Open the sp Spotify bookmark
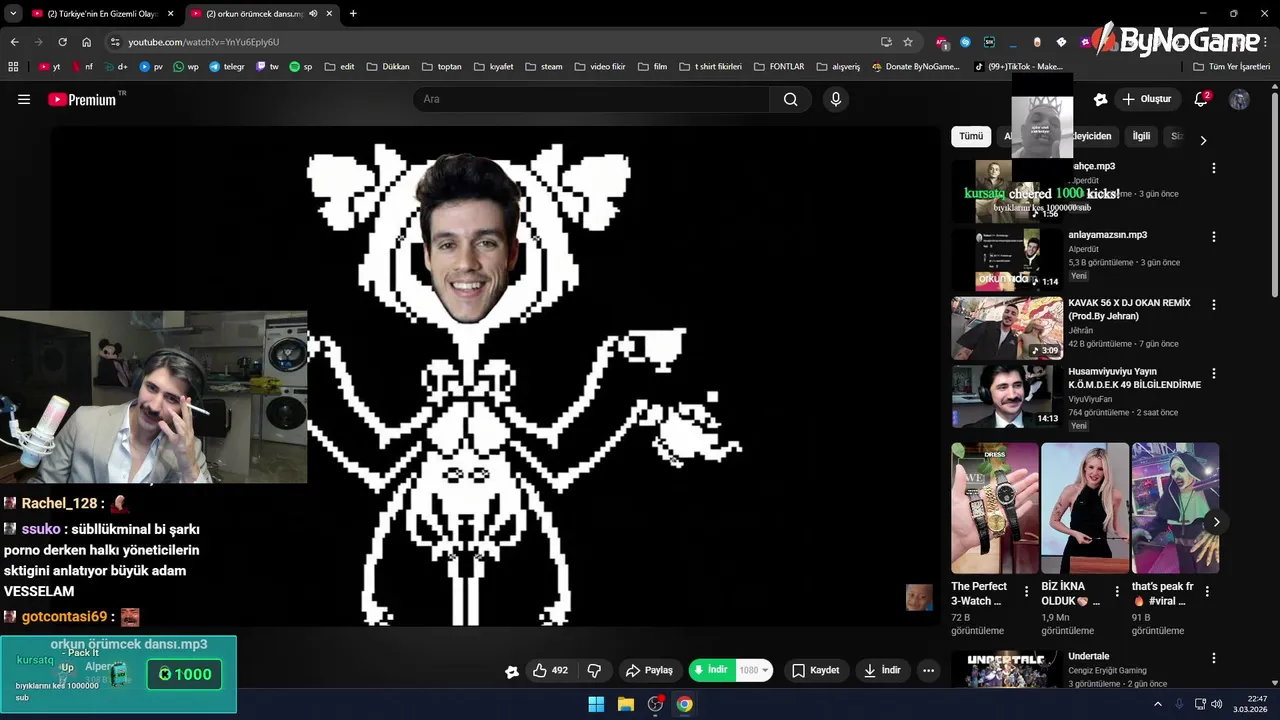This screenshot has height=720, width=1280. click(301, 67)
